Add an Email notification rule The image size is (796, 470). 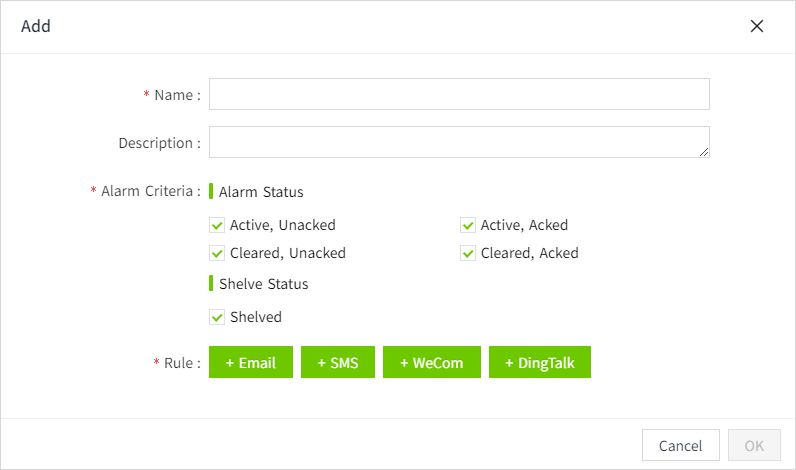click(x=250, y=362)
